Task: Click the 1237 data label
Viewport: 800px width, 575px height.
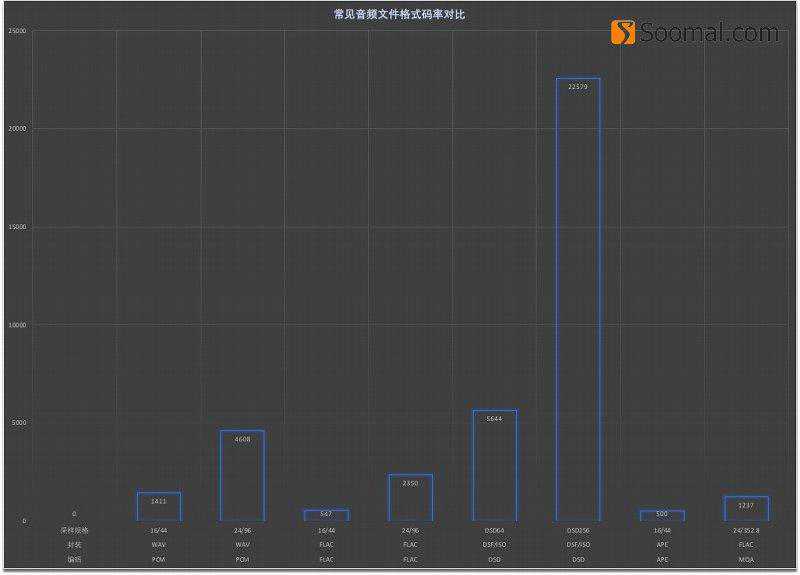Action: point(746,506)
